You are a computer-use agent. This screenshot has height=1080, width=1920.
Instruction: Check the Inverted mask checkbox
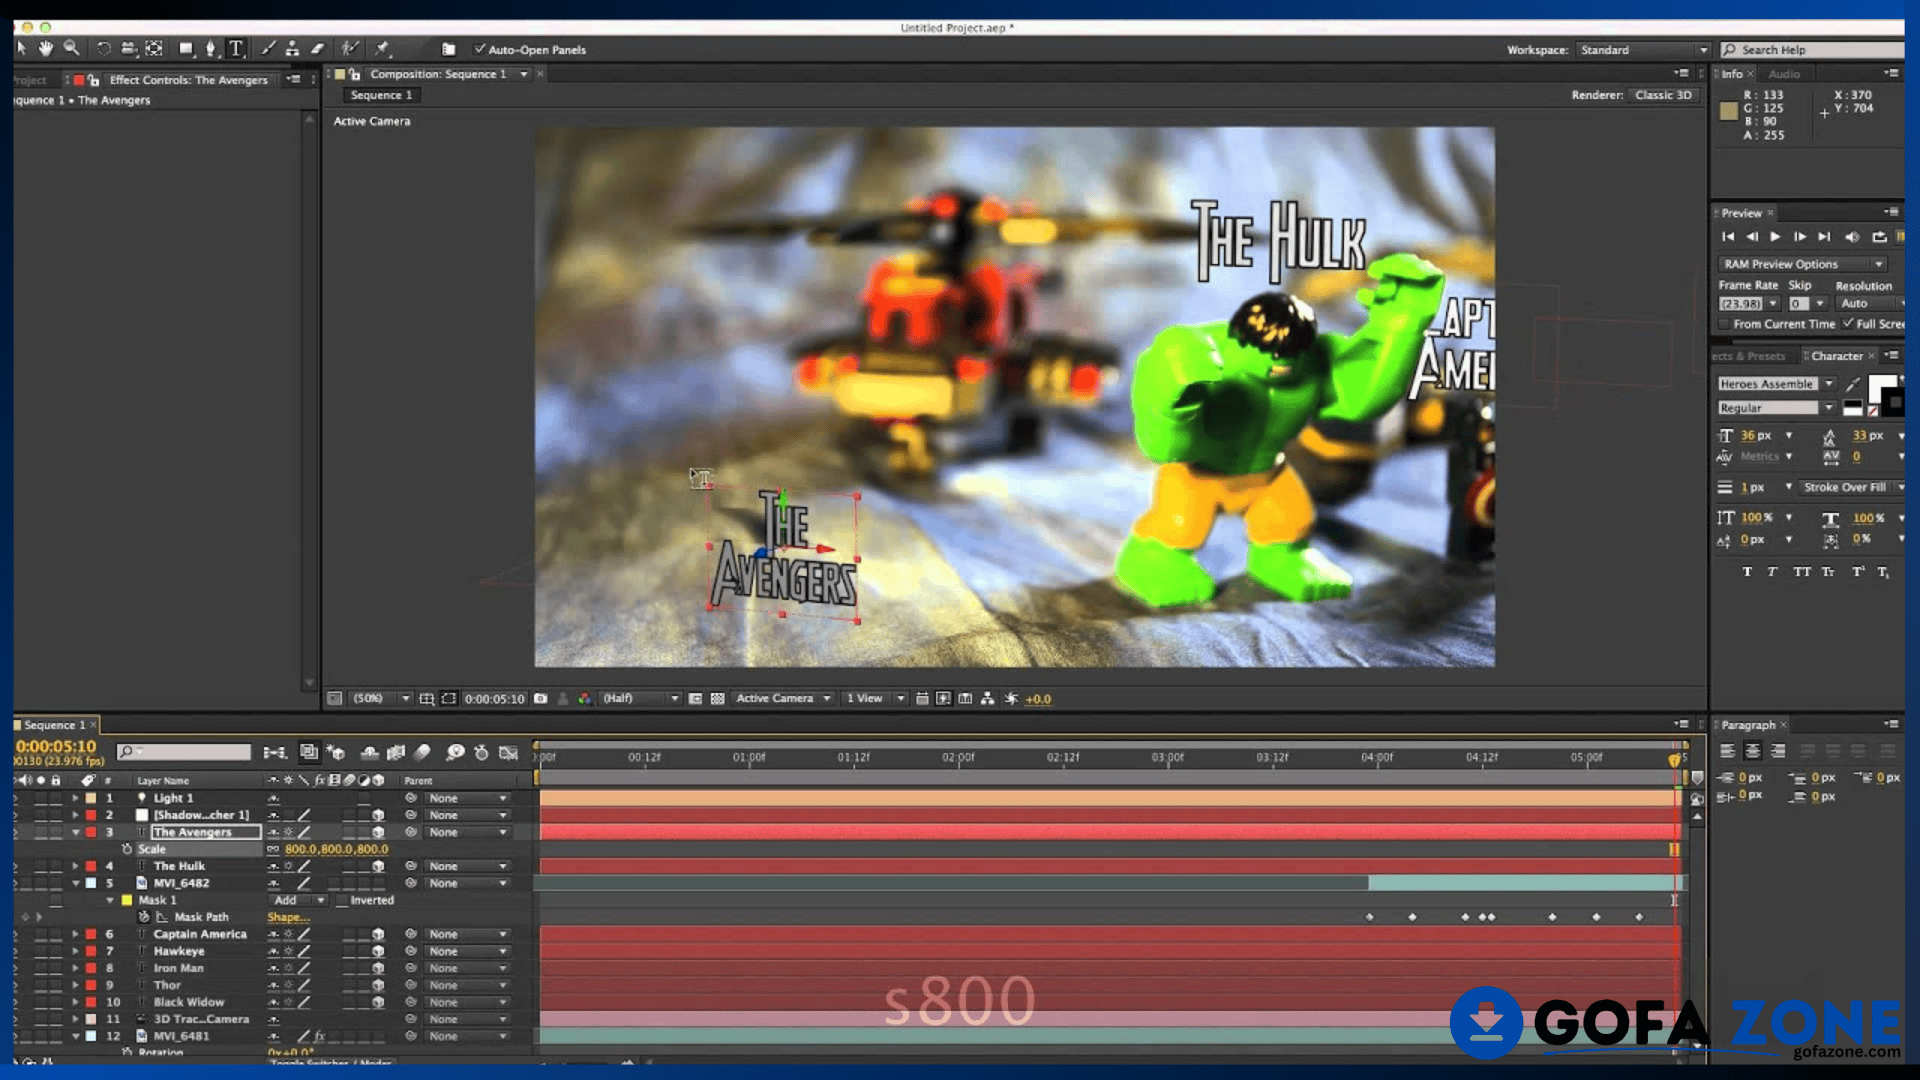341,900
